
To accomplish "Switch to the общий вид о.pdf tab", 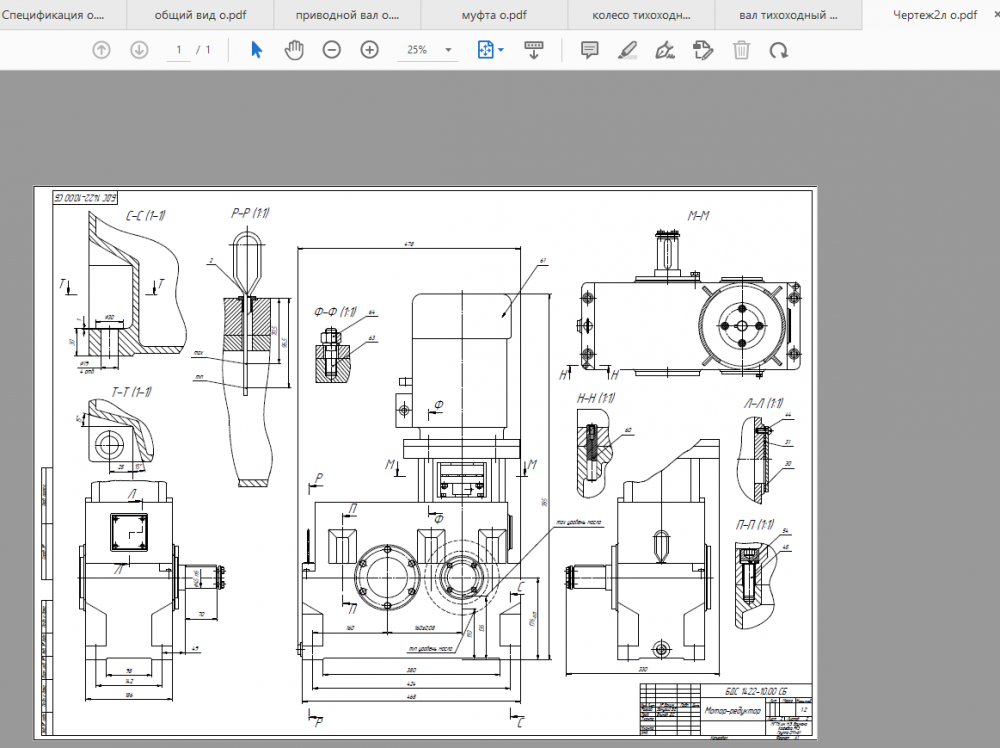I will point(201,15).
